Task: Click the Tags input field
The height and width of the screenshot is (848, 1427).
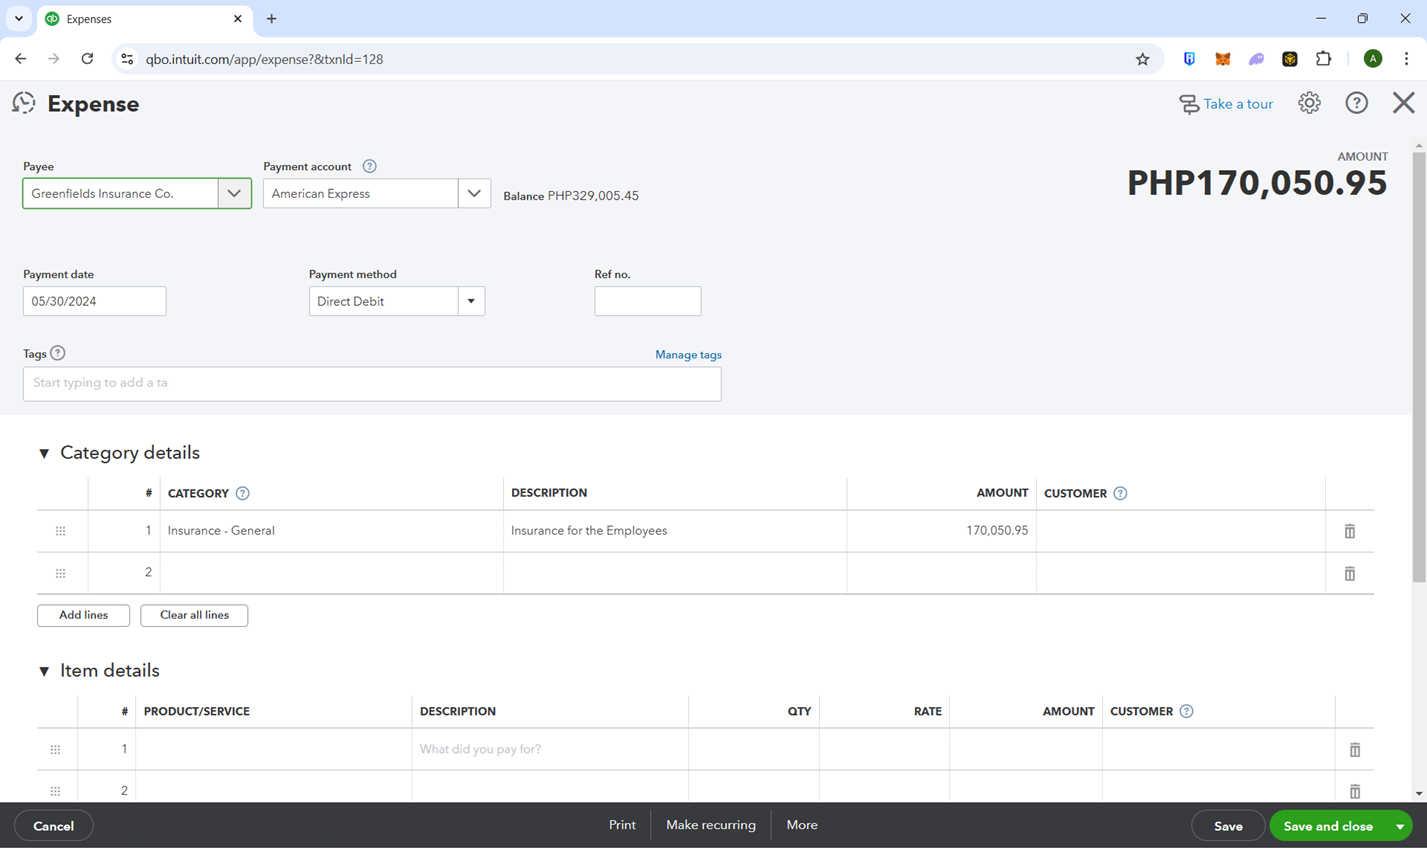Action: click(x=372, y=383)
